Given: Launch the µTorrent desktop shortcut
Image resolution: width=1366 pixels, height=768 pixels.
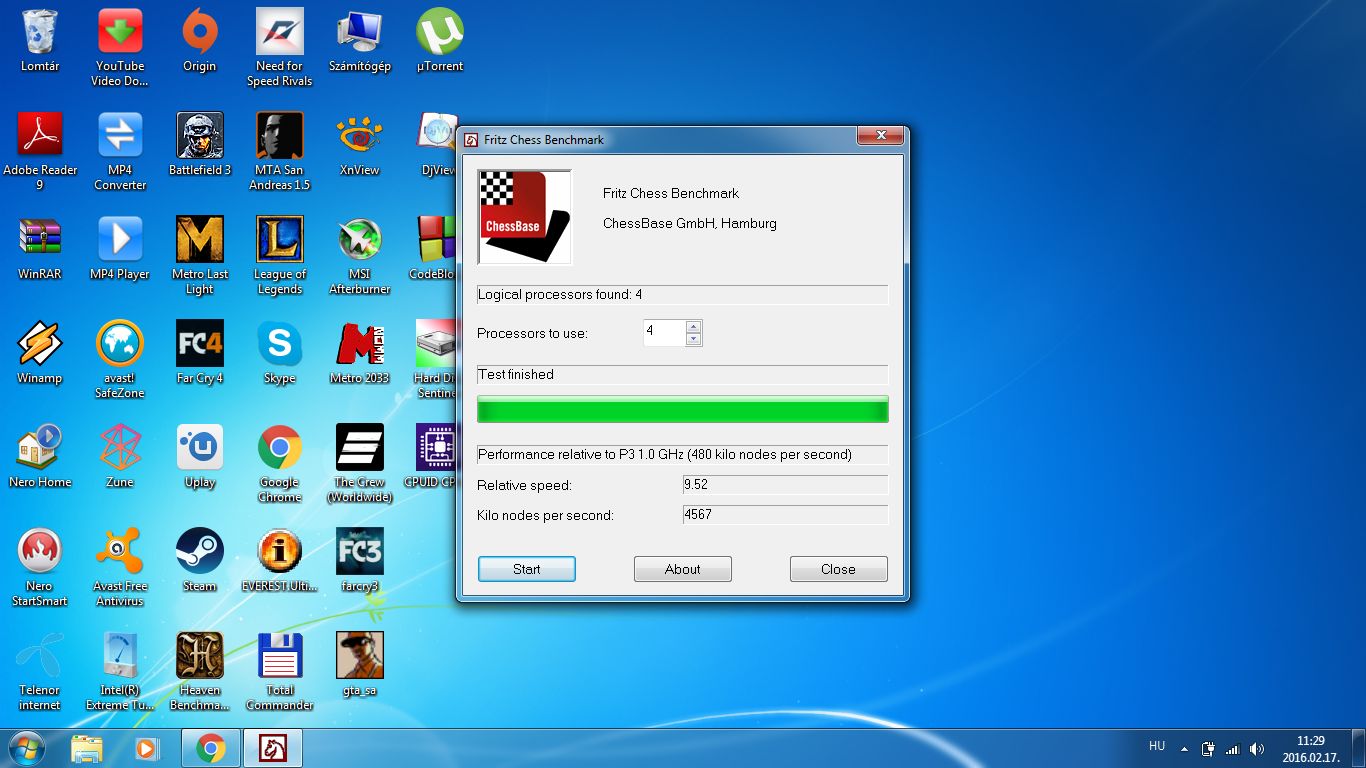Looking at the screenshot, I should tap(440, 42).
